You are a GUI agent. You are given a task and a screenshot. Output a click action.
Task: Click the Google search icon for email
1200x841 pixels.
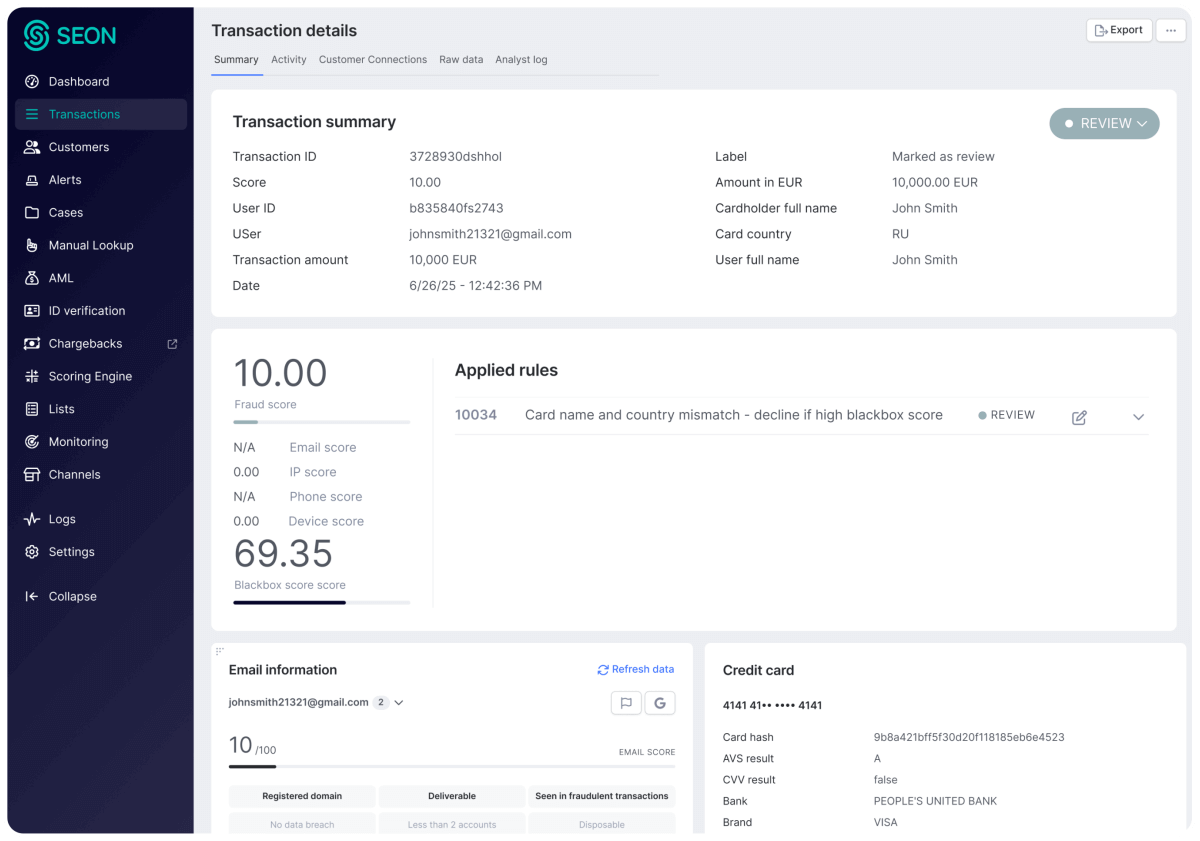(x=660, y=703)
